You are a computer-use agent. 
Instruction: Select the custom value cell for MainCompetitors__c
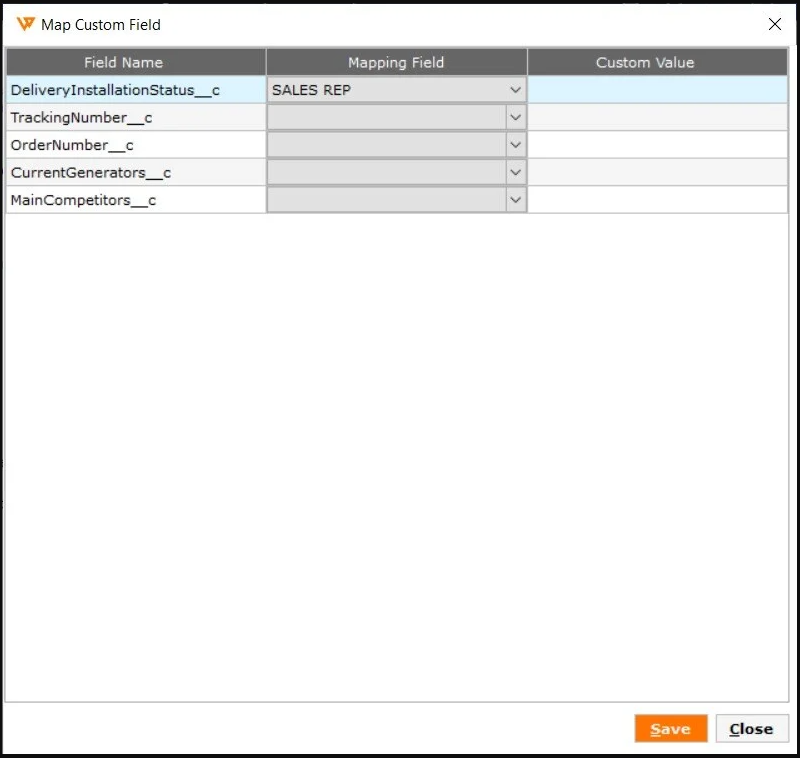657,200
